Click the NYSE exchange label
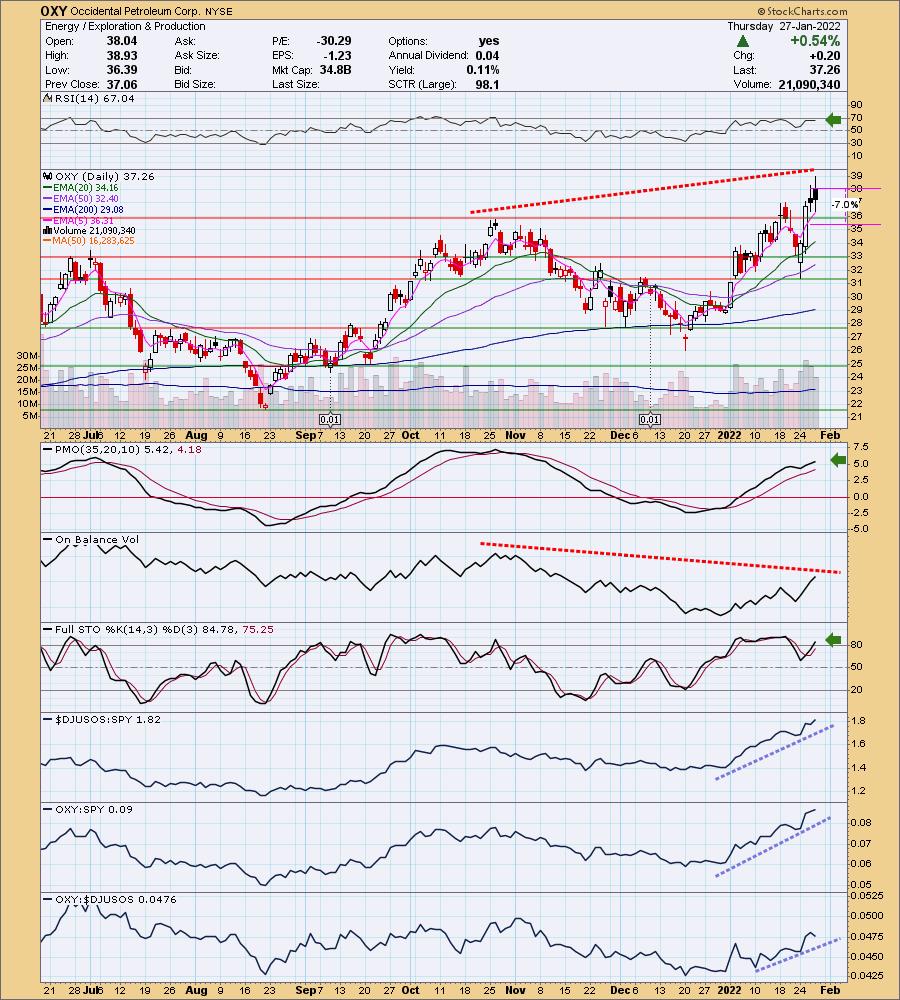The height and width of the screenshot is (1000, 900). [x=219, y=11]
